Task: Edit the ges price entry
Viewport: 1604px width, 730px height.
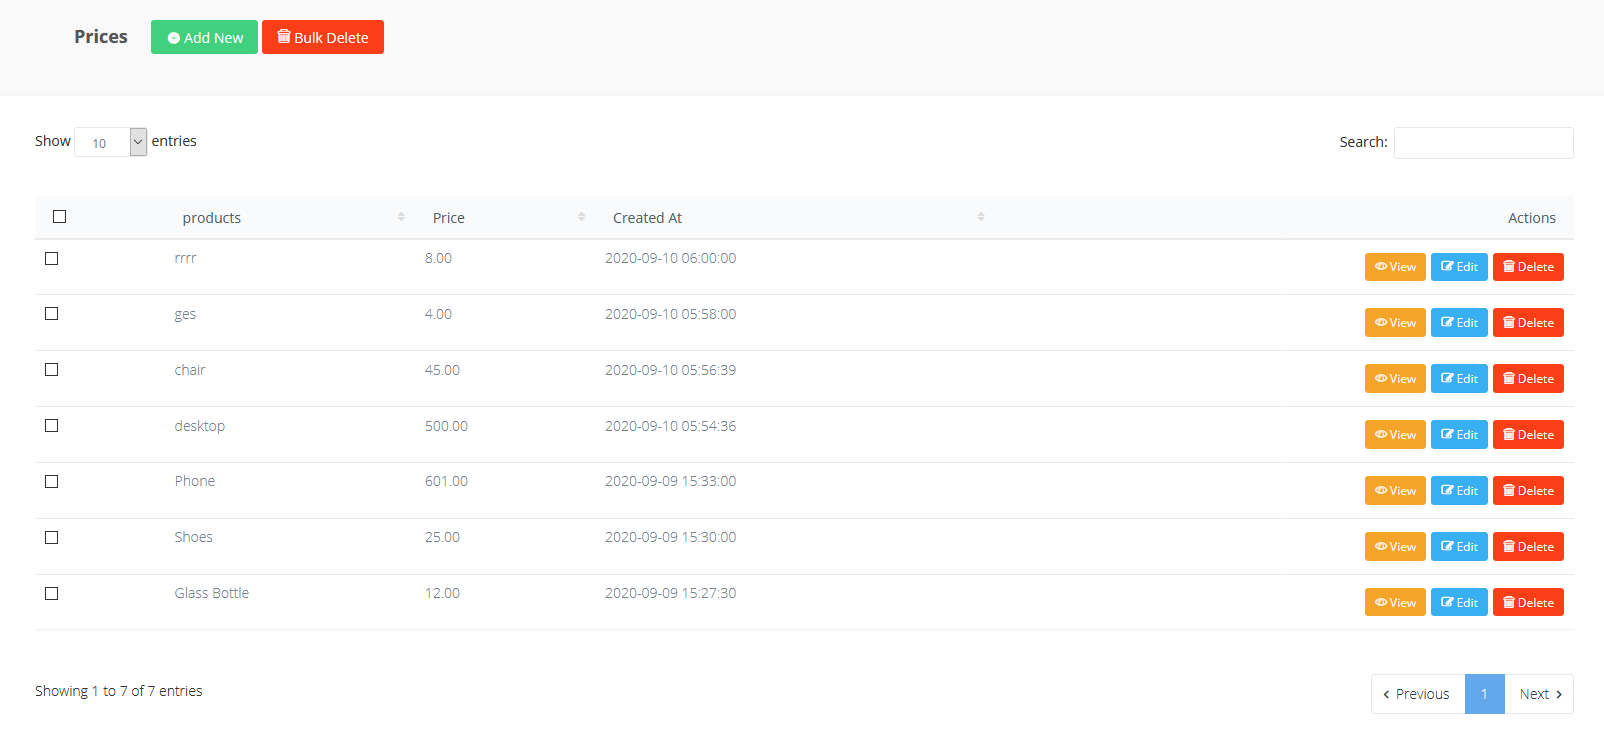Action: coord(1459,323)
